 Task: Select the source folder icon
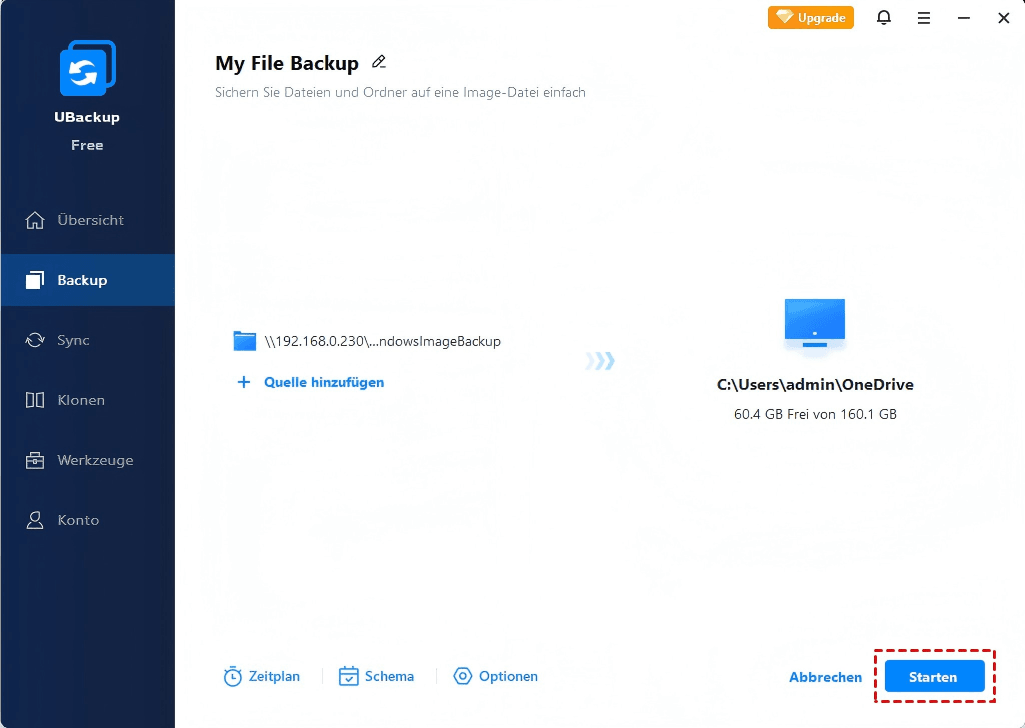[245, 341]
